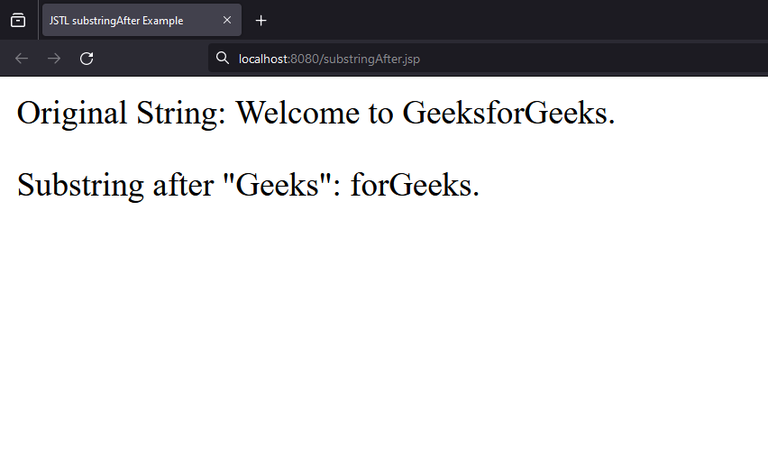Close the JSTL substringAfter Example tab

[x=227, y=20]
